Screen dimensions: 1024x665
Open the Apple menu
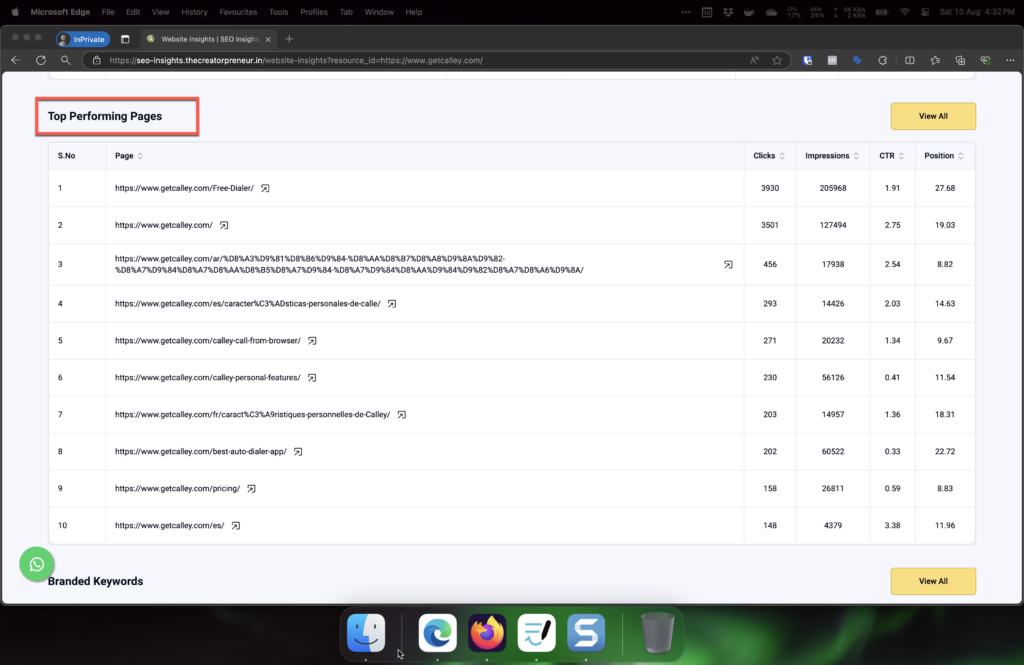[15, 12]
